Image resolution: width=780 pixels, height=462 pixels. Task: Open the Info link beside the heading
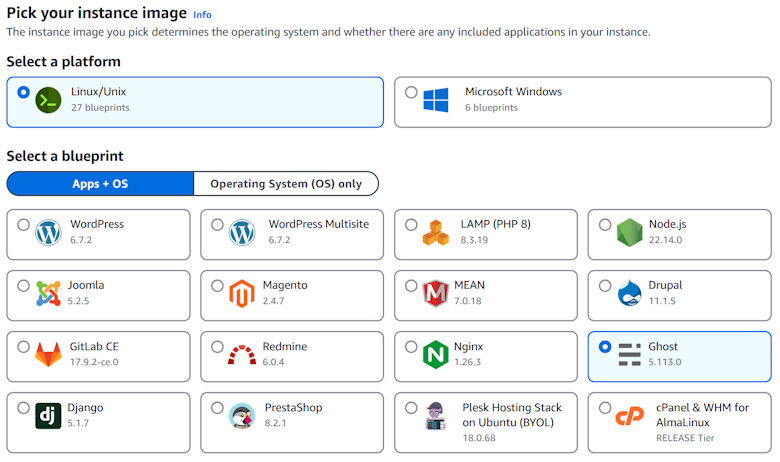tap(202, 15)
